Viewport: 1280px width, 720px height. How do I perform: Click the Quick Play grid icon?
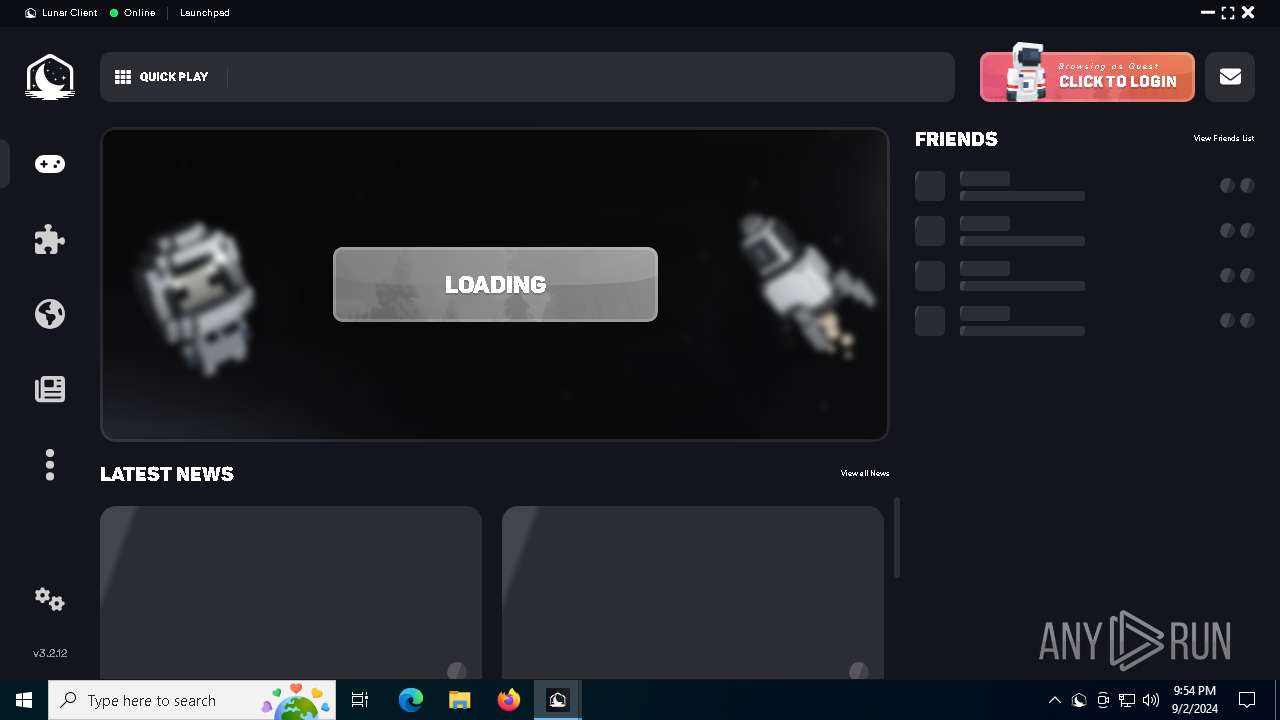click(123, 77)
